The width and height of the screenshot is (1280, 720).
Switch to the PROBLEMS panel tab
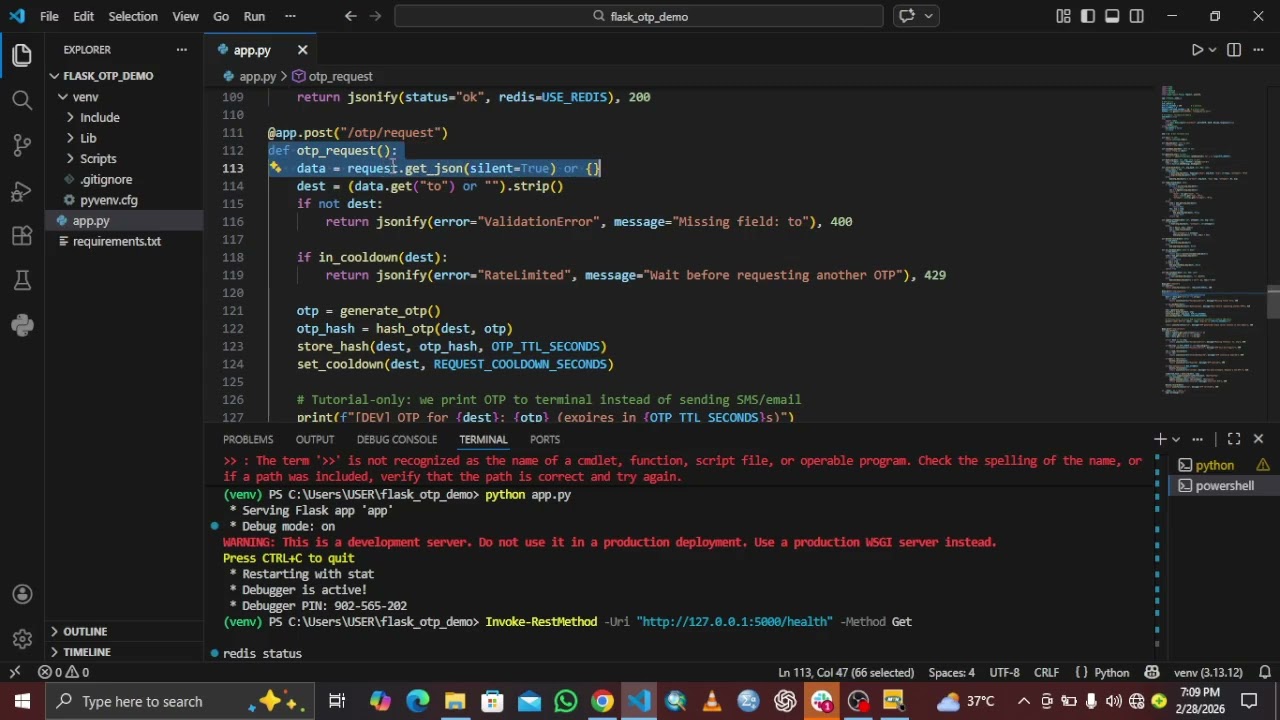(248, 440)
